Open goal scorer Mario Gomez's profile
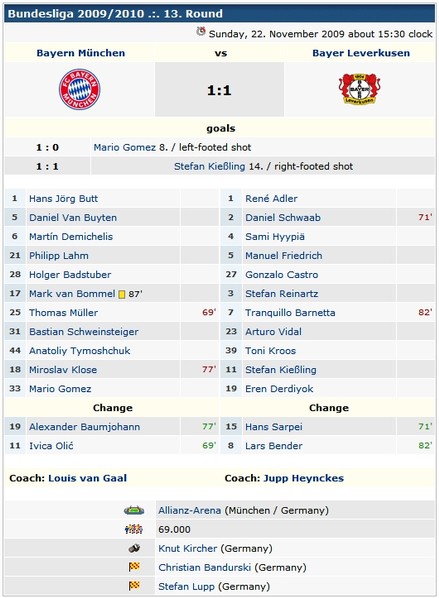Image resolution: width=439 pixels, height=598 pixels. 125,148
